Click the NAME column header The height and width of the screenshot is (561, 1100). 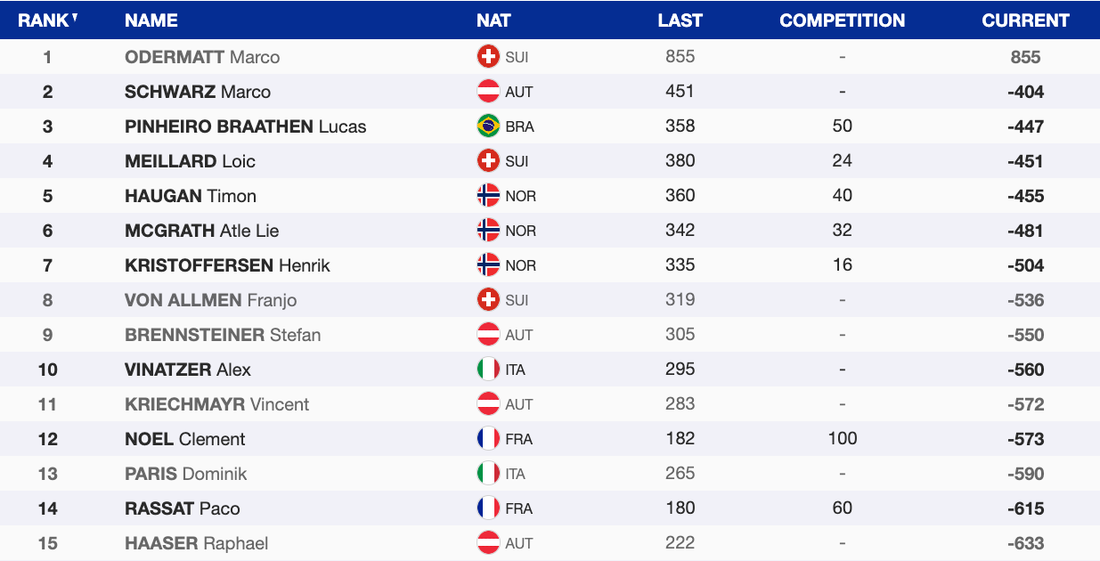pyautogui.click(x=151, y=20)
